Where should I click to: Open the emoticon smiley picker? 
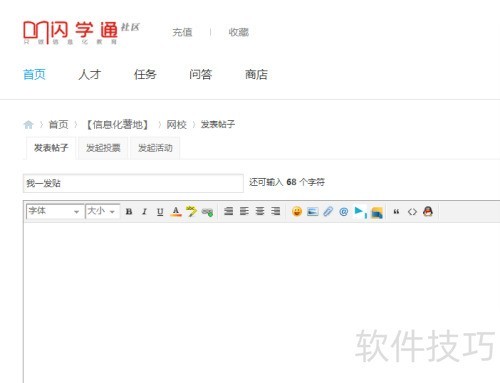click(297, 211)
